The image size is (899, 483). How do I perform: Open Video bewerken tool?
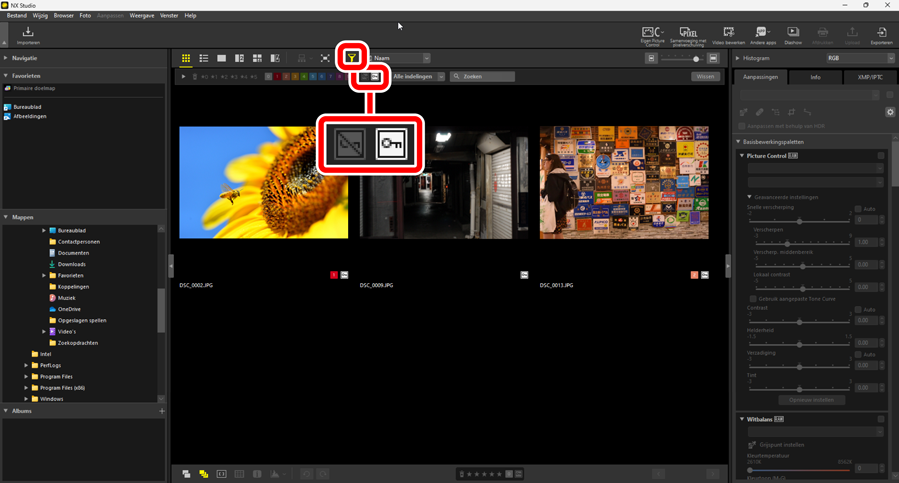[x=729, y=35]
